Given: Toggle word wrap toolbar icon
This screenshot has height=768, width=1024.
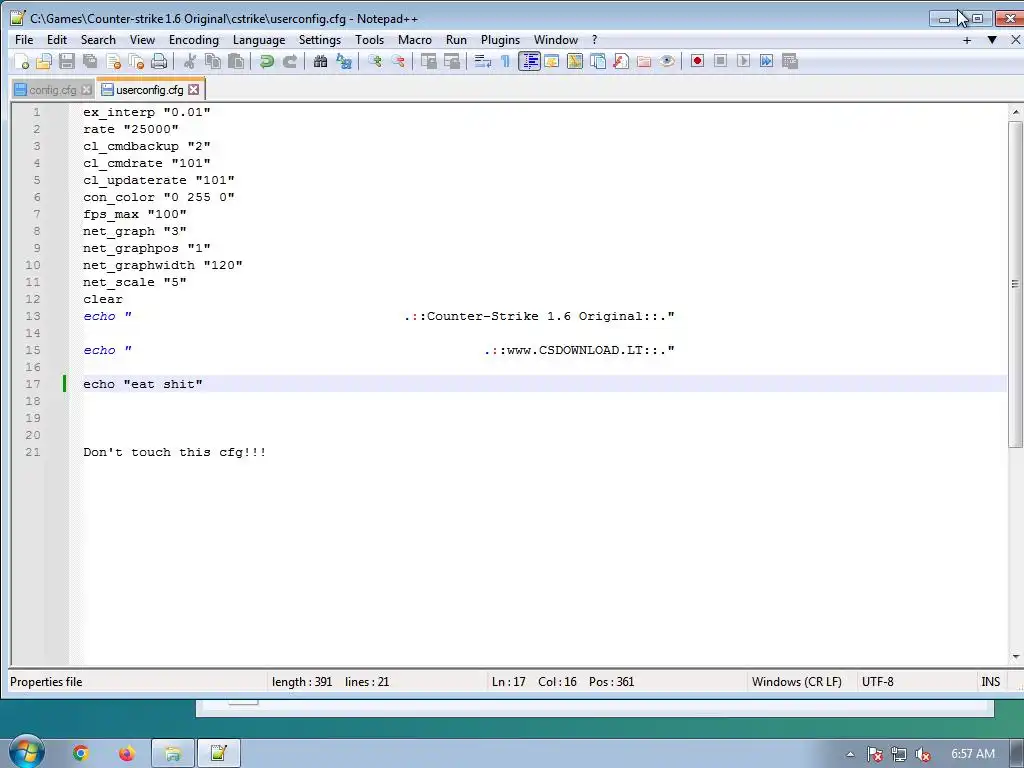Looking at the screenshot, I should pos(483,61).
